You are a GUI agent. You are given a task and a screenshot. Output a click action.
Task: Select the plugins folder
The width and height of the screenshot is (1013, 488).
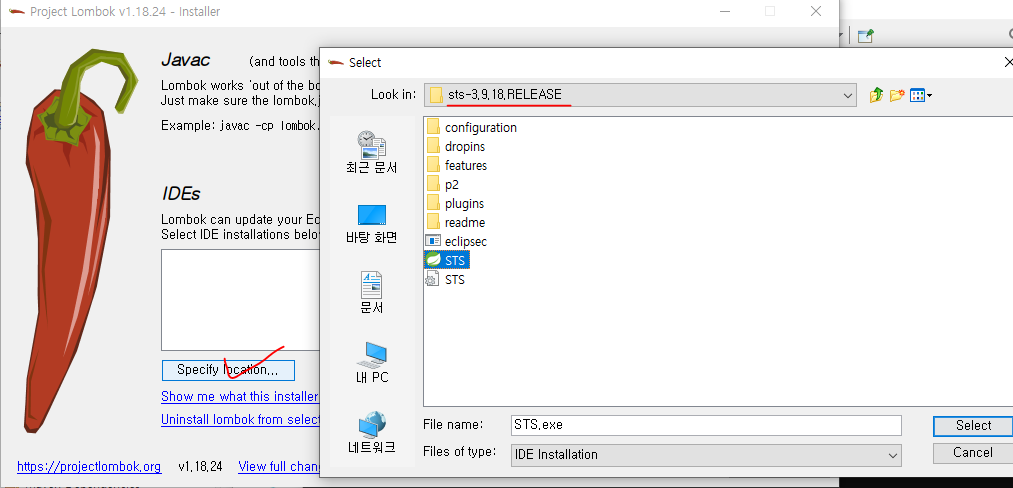tap(455, 204)
